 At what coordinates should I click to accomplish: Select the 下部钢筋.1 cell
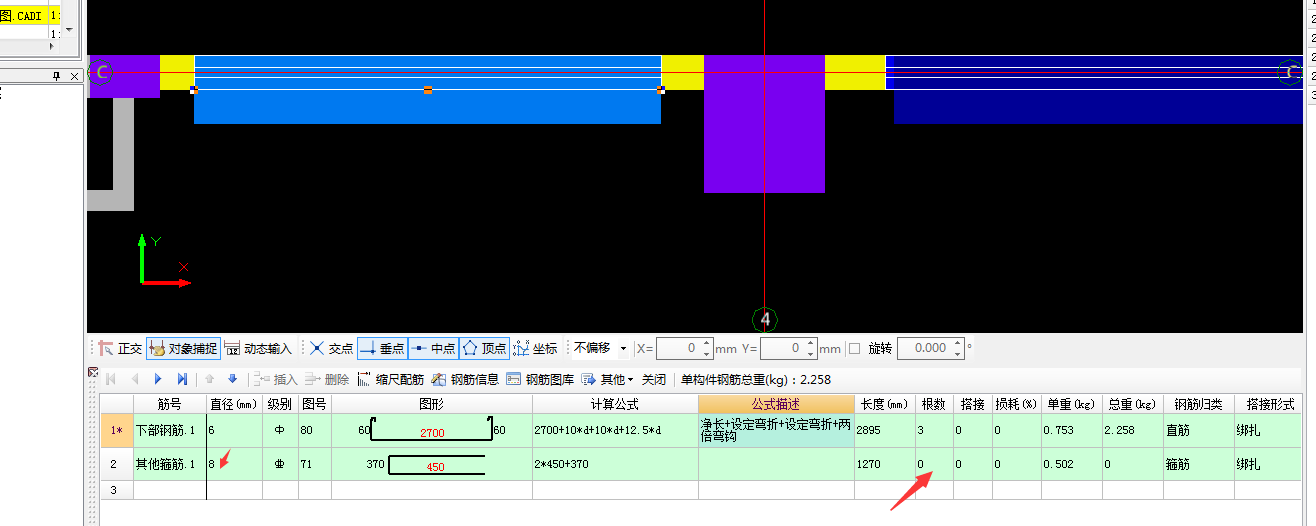tap(170, 431)
